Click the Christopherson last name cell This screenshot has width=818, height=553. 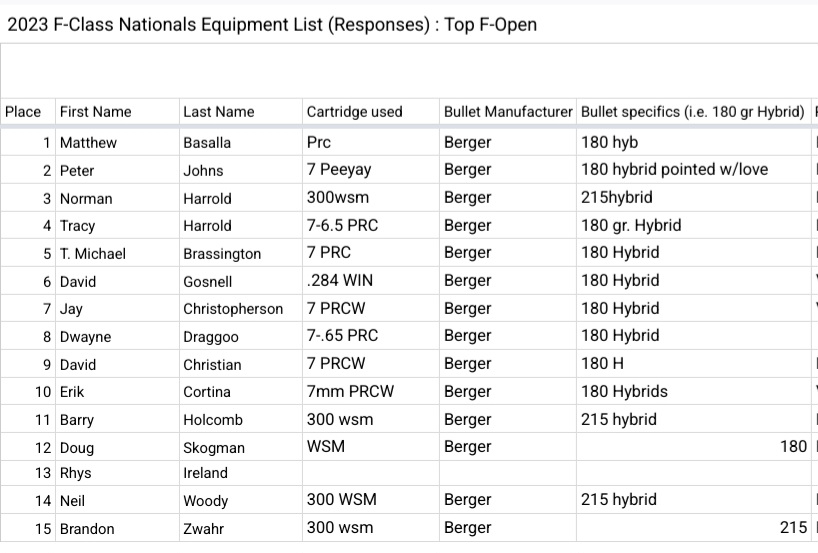click(233, 309)
